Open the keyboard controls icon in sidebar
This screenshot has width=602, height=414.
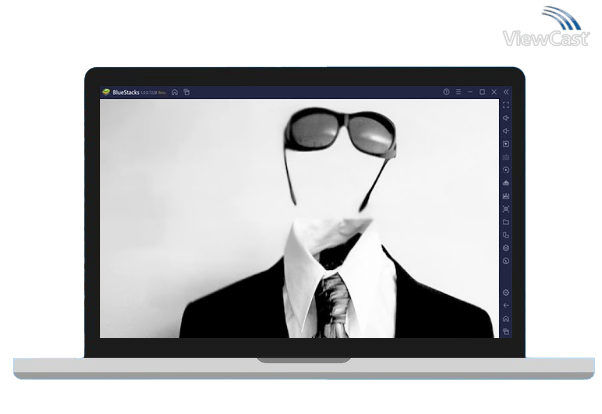[x=506, y=157]
